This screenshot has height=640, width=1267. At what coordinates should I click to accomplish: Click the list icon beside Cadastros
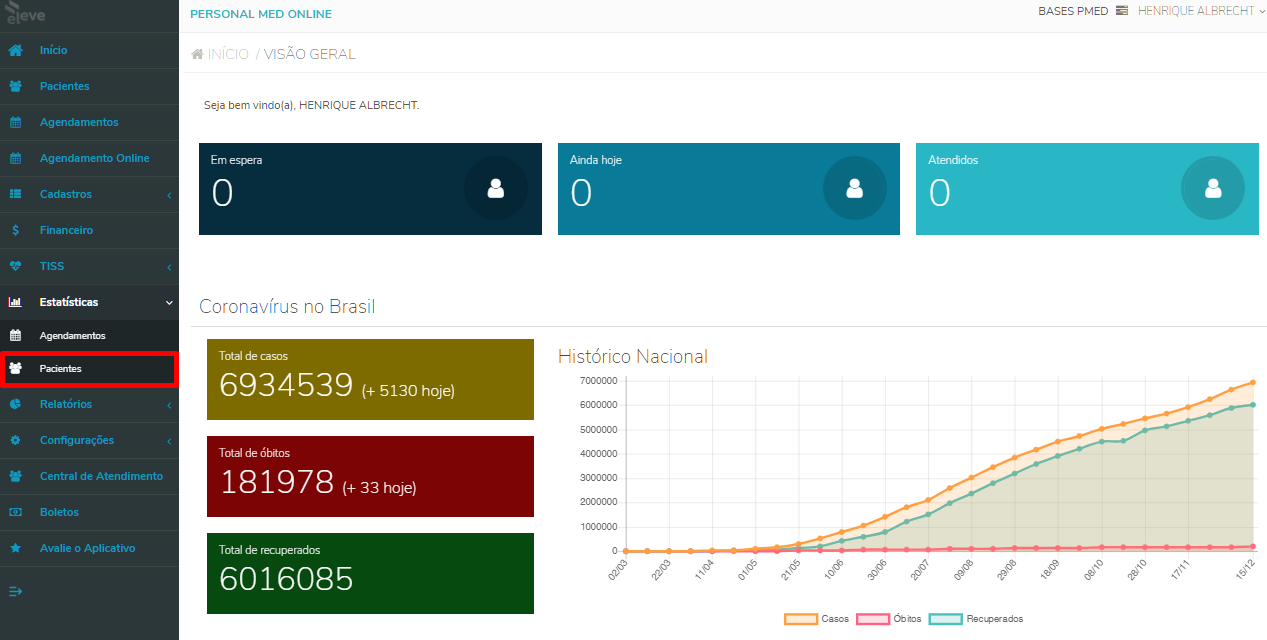tap(15, 194)
